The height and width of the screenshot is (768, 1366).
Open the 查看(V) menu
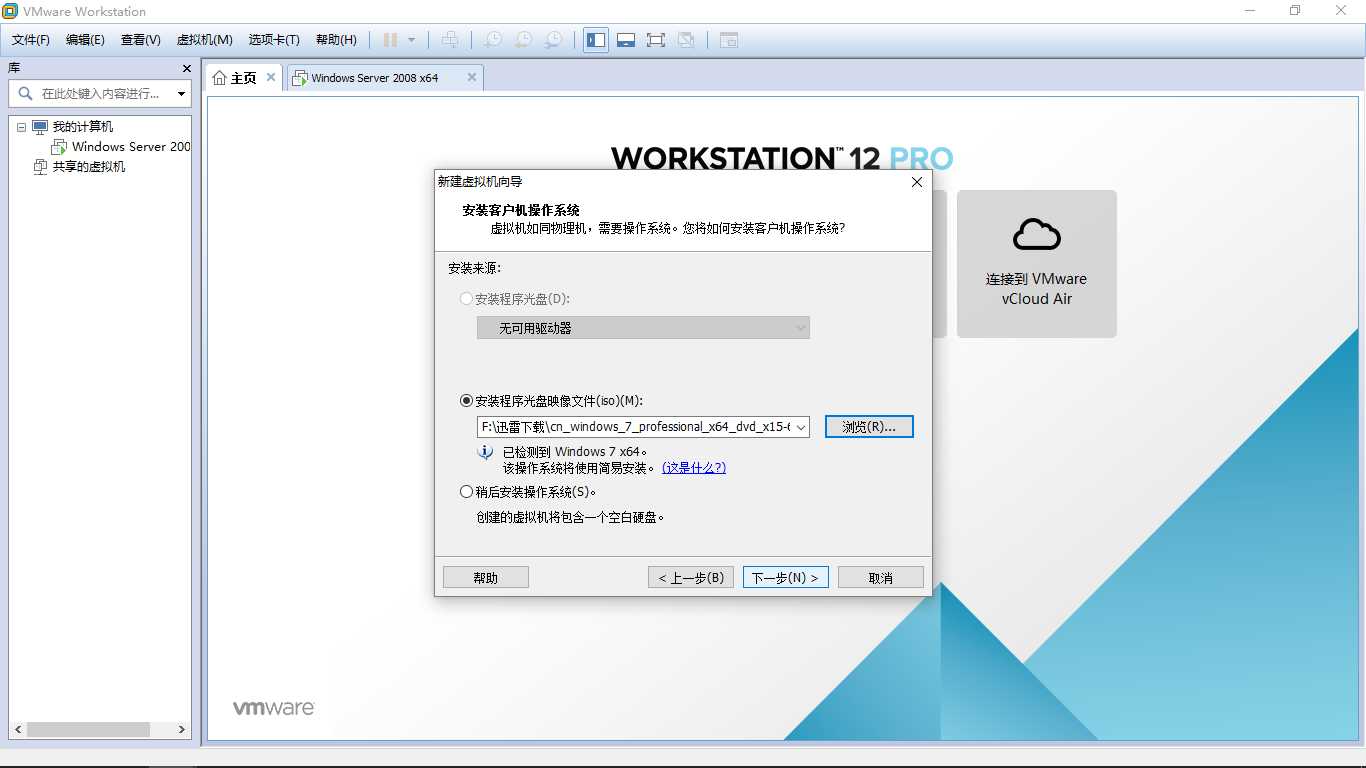140,40
